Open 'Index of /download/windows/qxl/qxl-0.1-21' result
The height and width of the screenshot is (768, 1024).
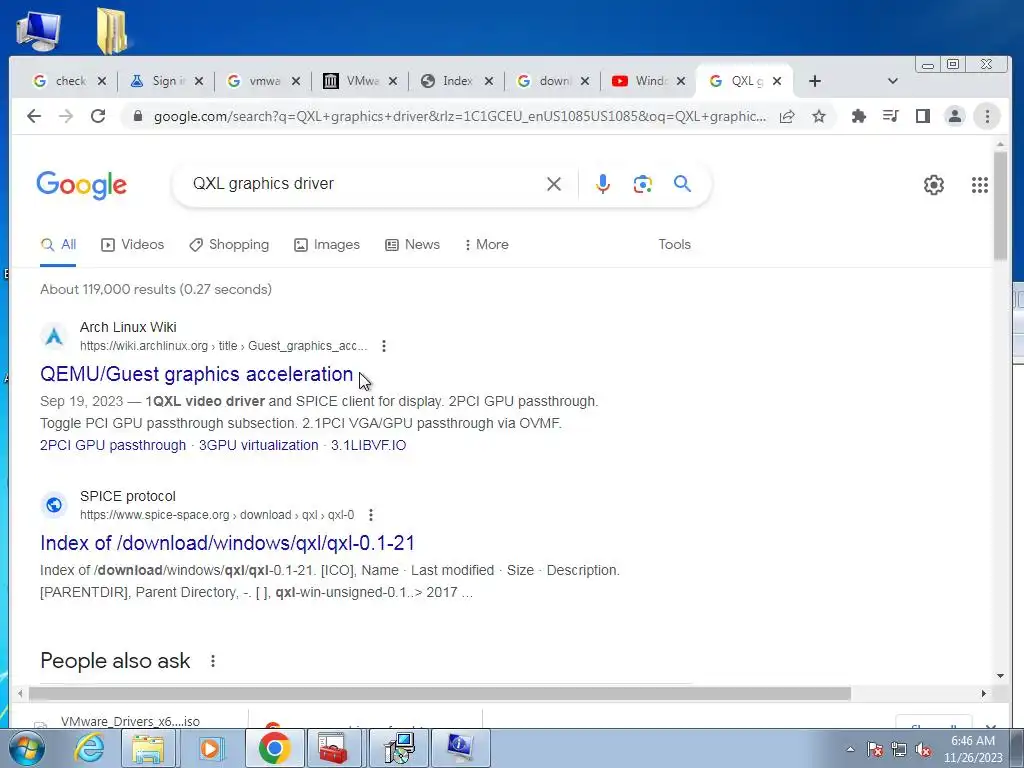227,543
